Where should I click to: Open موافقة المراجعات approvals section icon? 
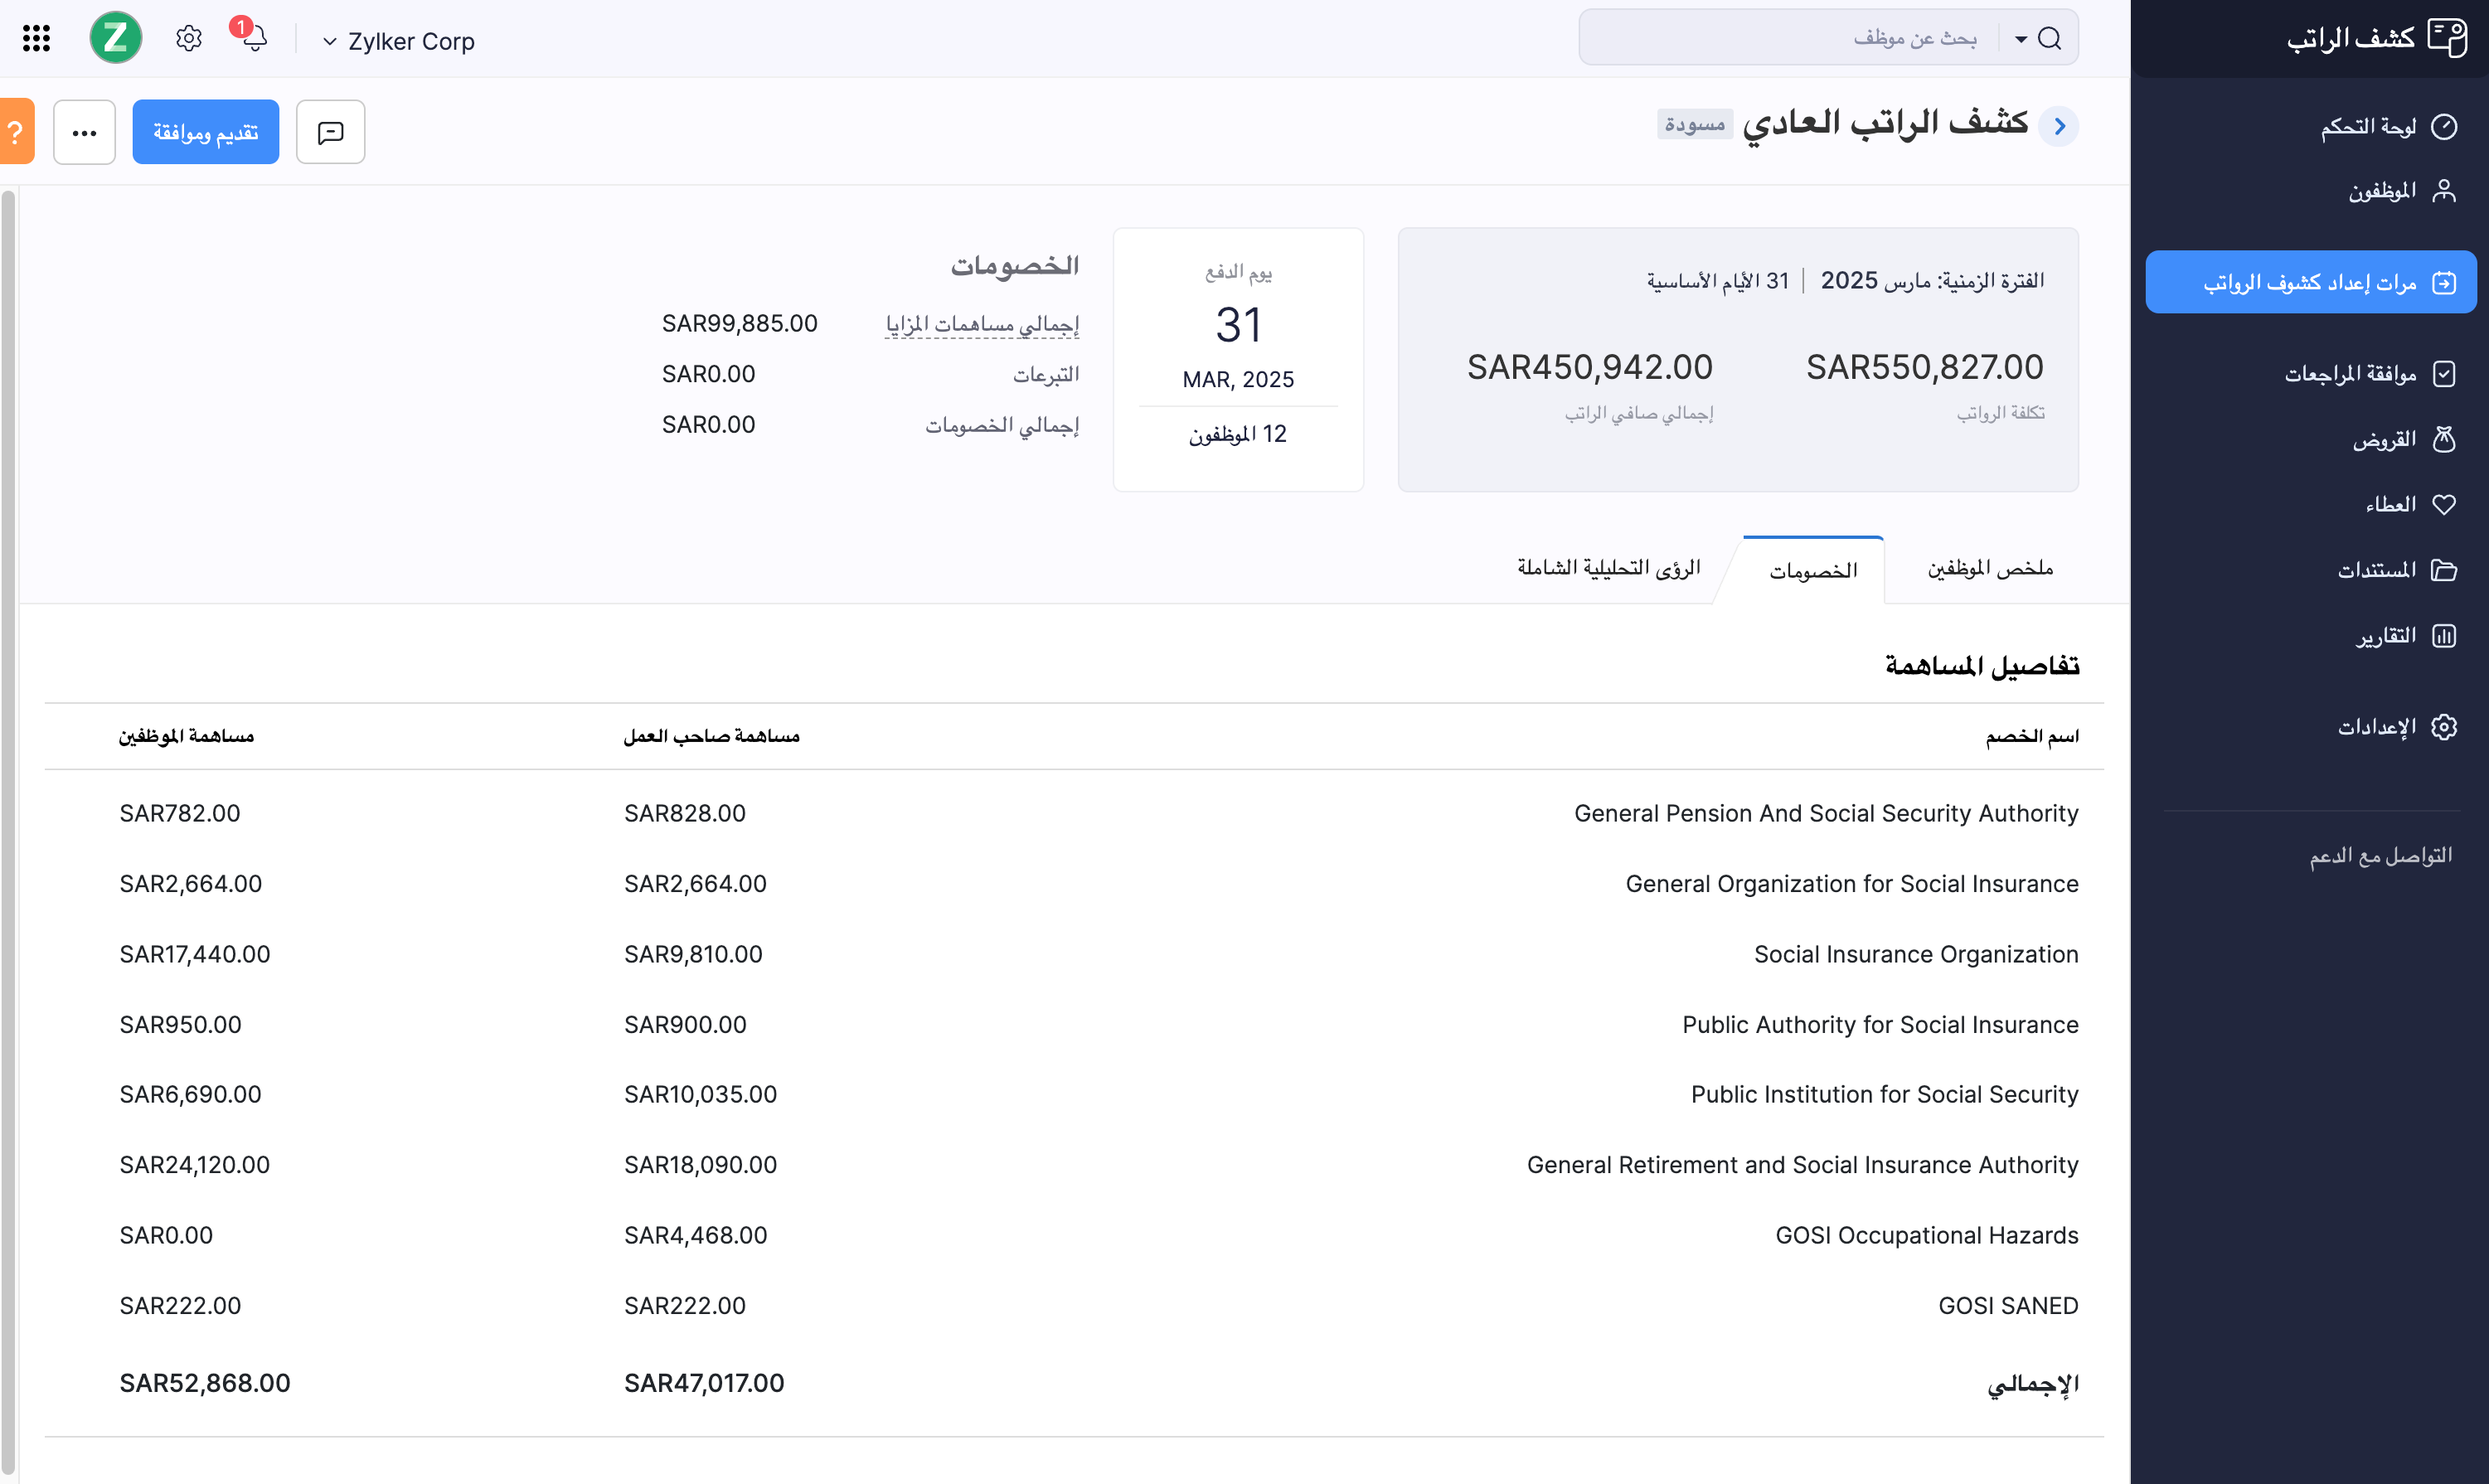(2446, 373)
